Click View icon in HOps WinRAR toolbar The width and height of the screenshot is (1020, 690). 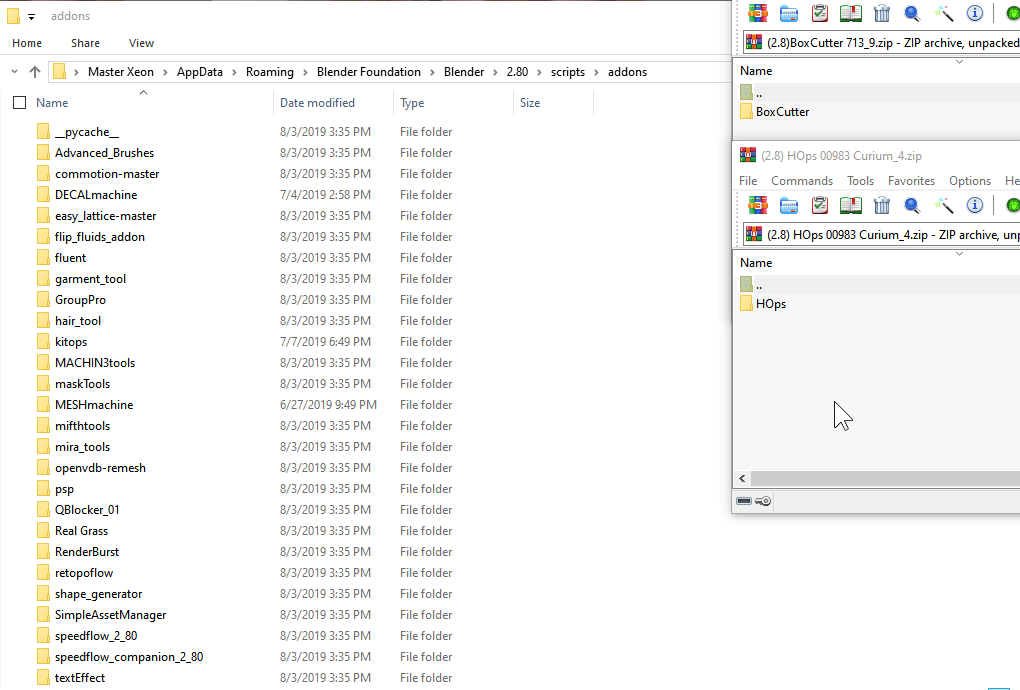(x=850, y=206)
